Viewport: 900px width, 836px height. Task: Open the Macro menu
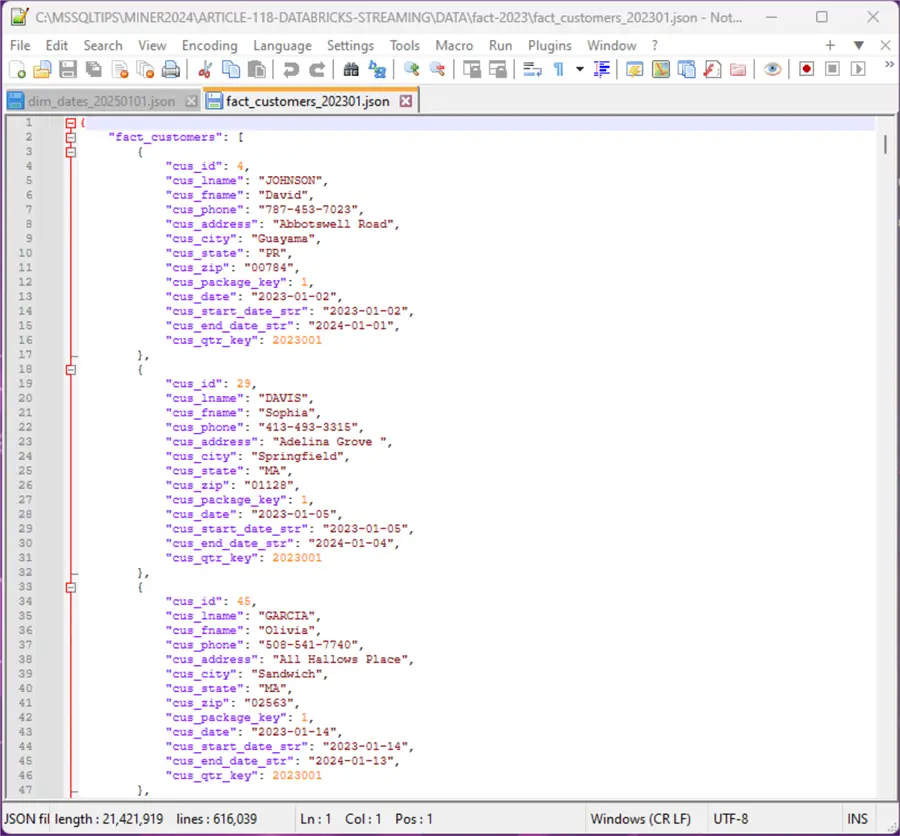pos(454,45)
